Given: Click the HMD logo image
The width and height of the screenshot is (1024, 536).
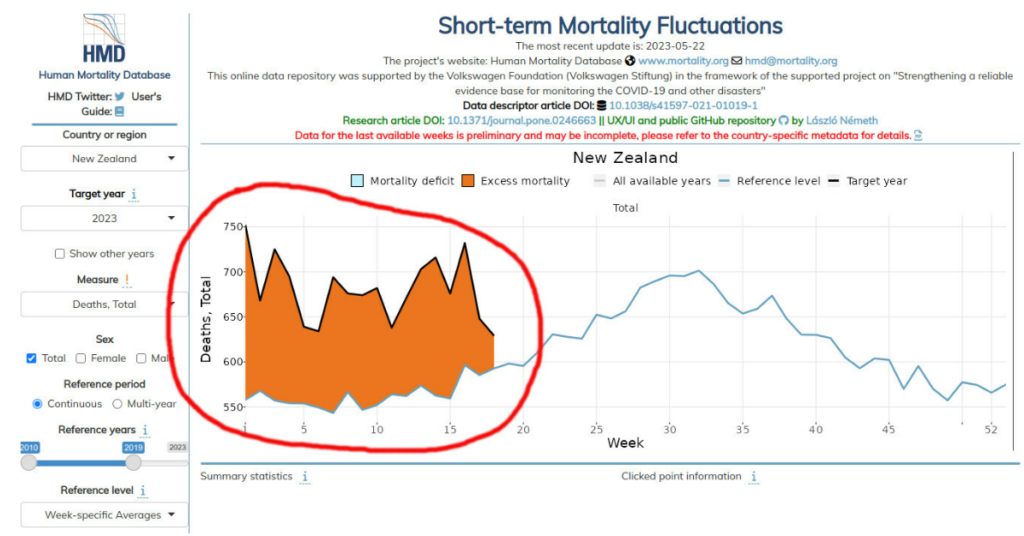Looking at the screenshot, I should (104, 37).
